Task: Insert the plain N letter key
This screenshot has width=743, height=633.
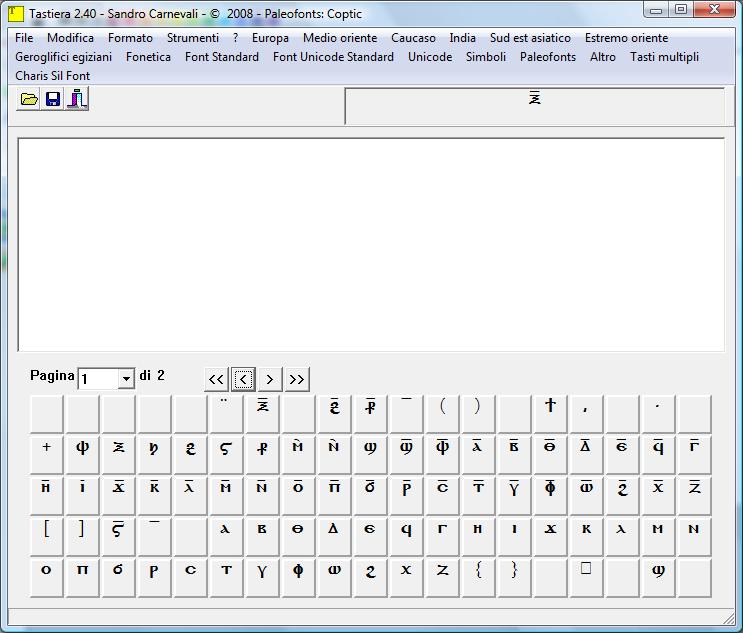Action: 694,536
